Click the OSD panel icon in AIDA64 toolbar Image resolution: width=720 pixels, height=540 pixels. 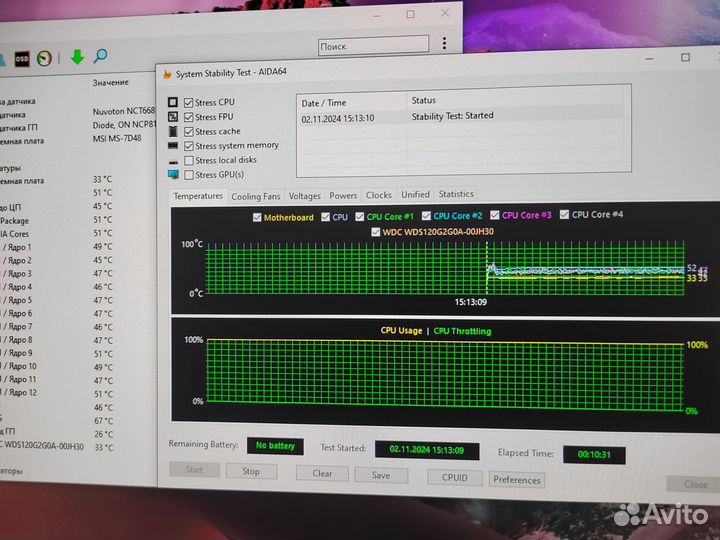22,59
